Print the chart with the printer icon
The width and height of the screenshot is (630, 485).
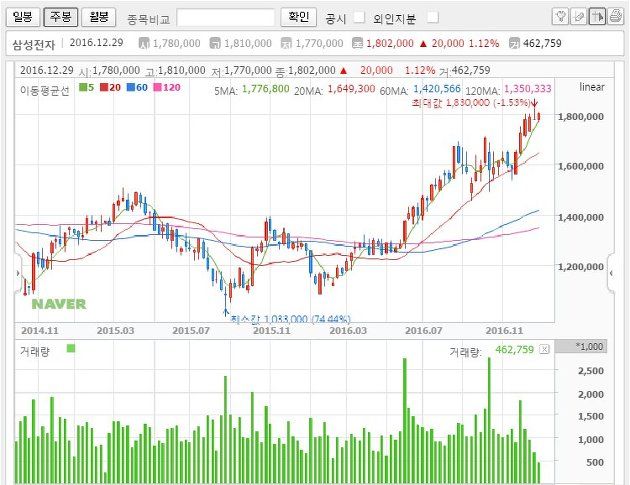(x=616, y=16)
